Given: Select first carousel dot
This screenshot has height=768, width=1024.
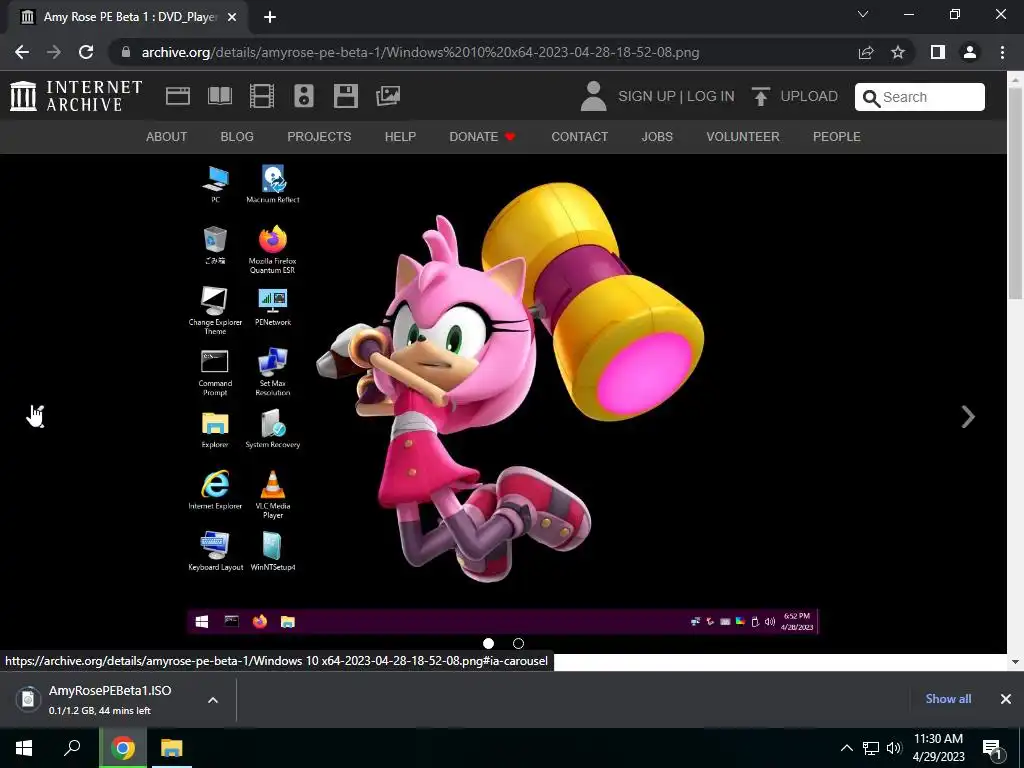Looking at the screenshot, I should click(488, 643).
